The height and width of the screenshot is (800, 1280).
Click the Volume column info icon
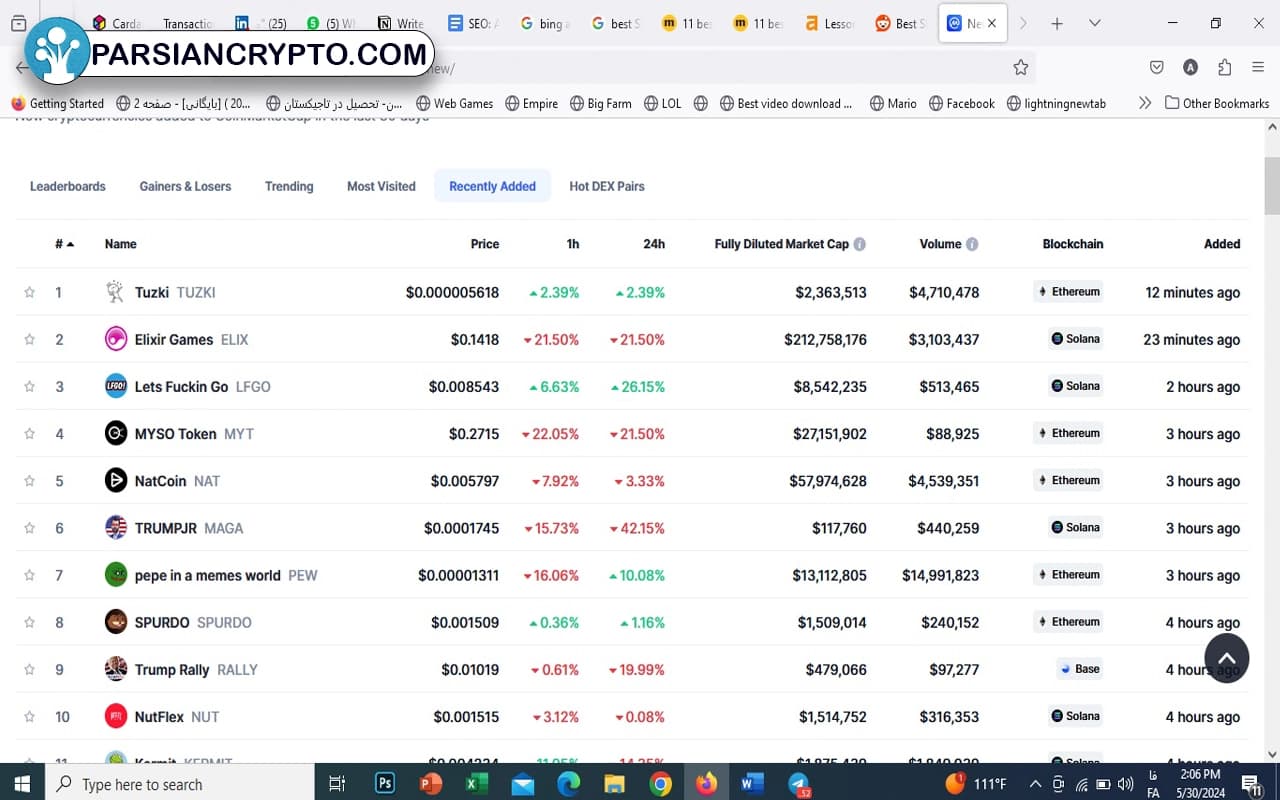pyautogui.click(x=972, y=244)
